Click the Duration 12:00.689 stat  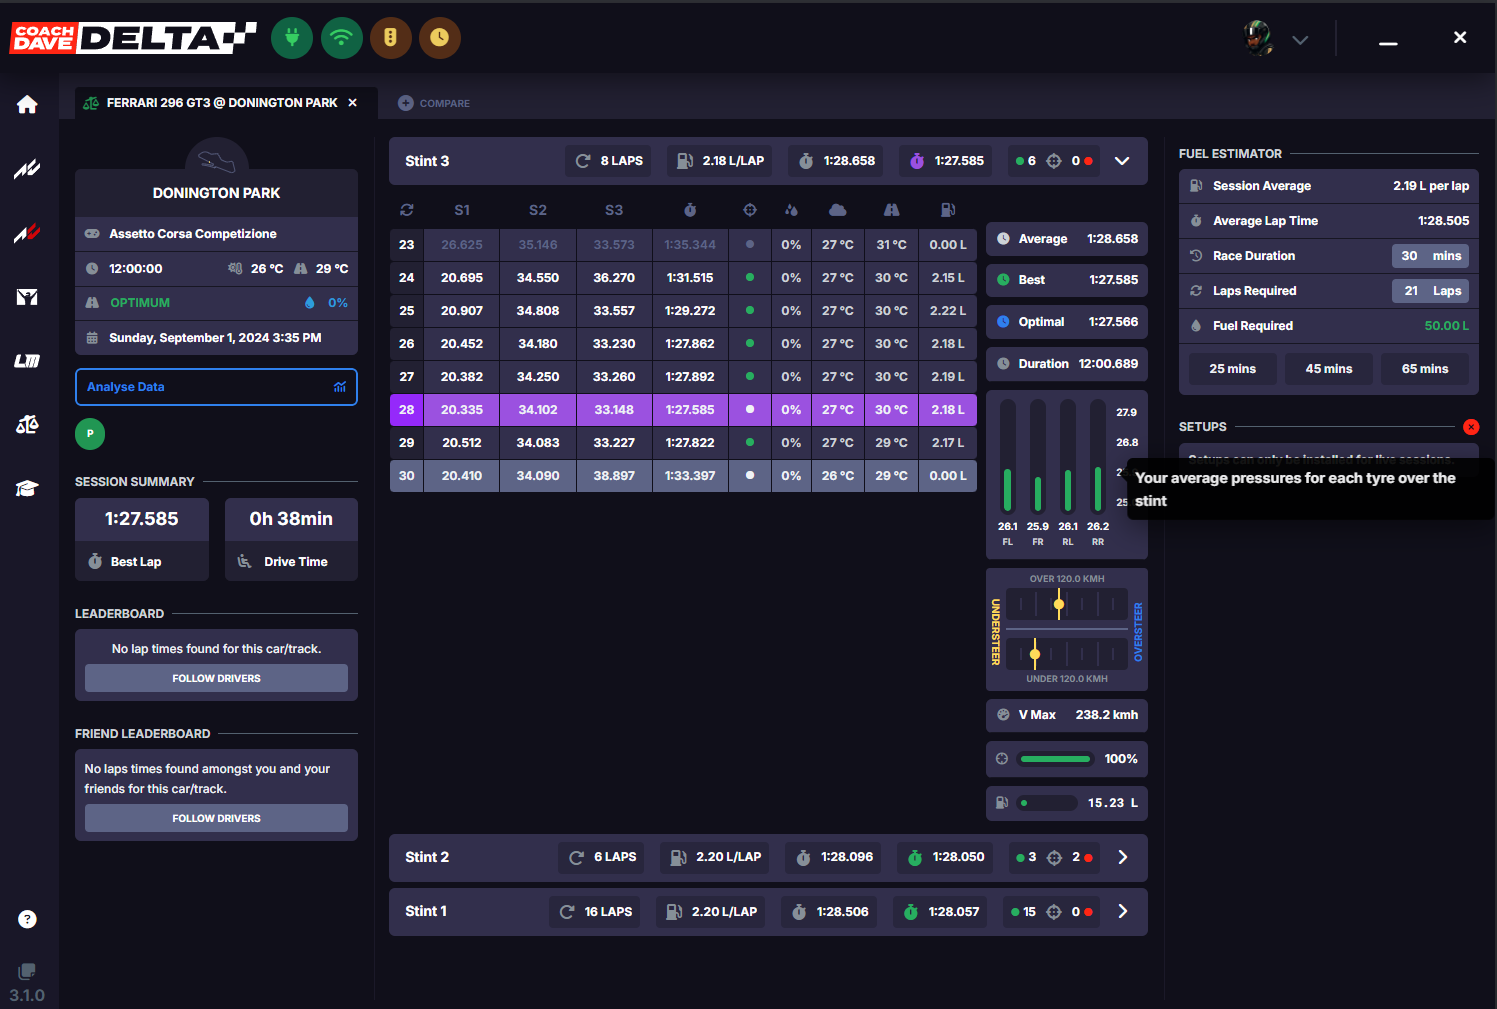pos(1067,364)
